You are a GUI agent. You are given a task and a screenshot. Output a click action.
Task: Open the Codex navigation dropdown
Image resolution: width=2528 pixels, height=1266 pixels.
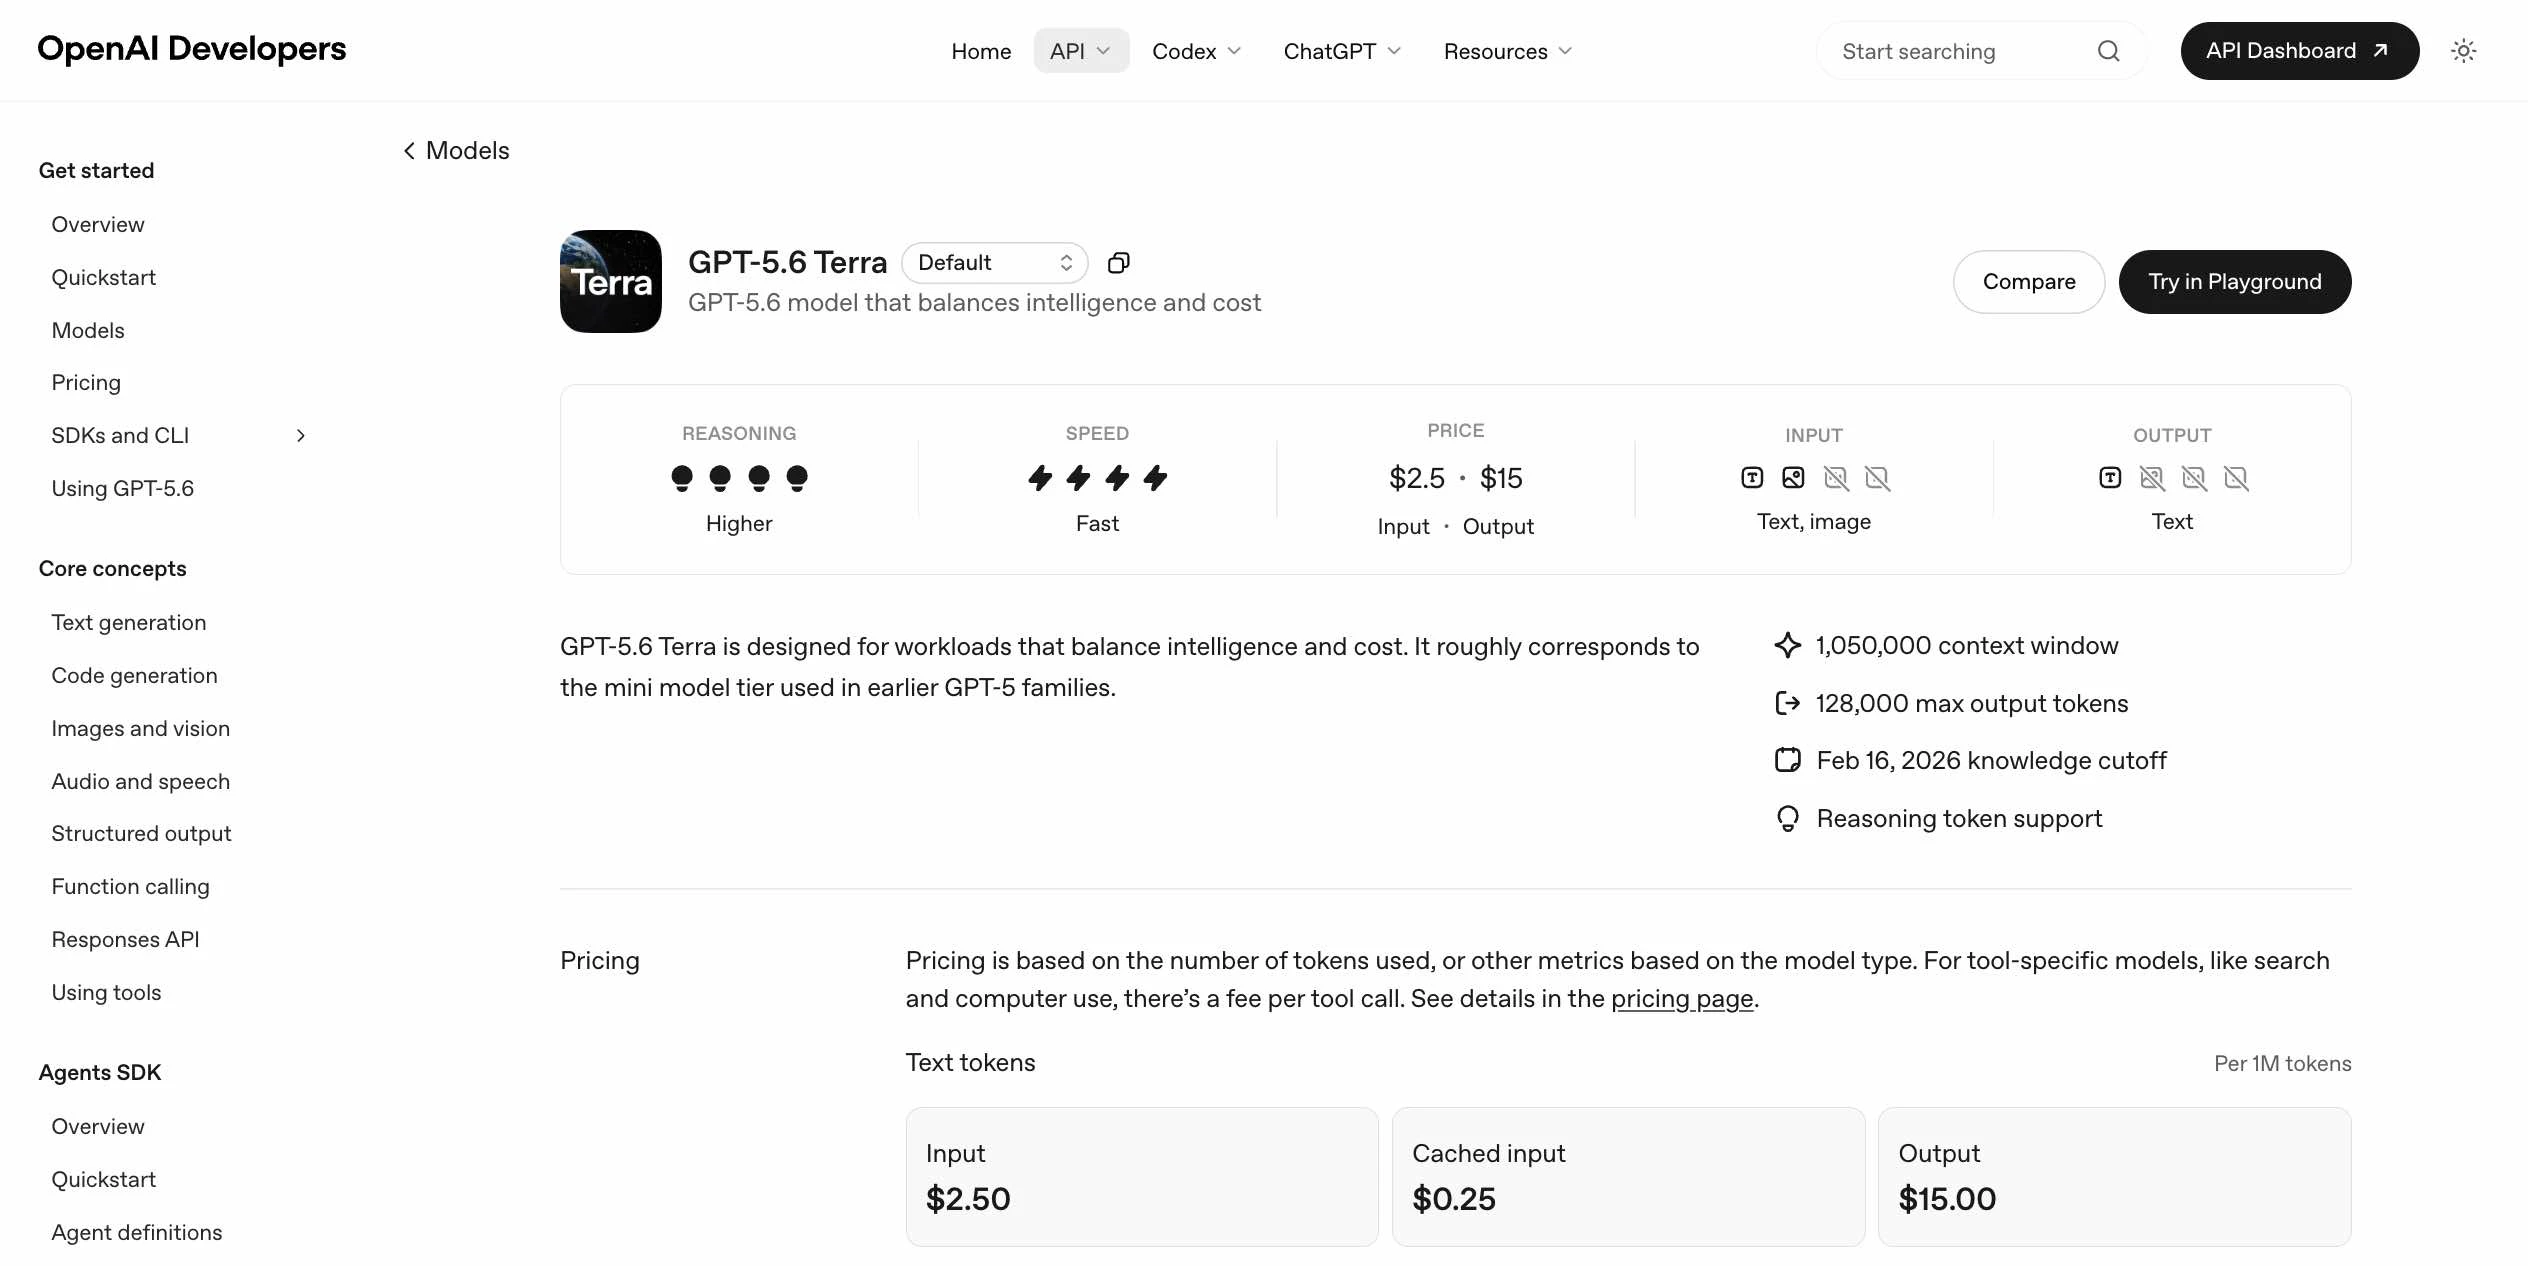1196,51
